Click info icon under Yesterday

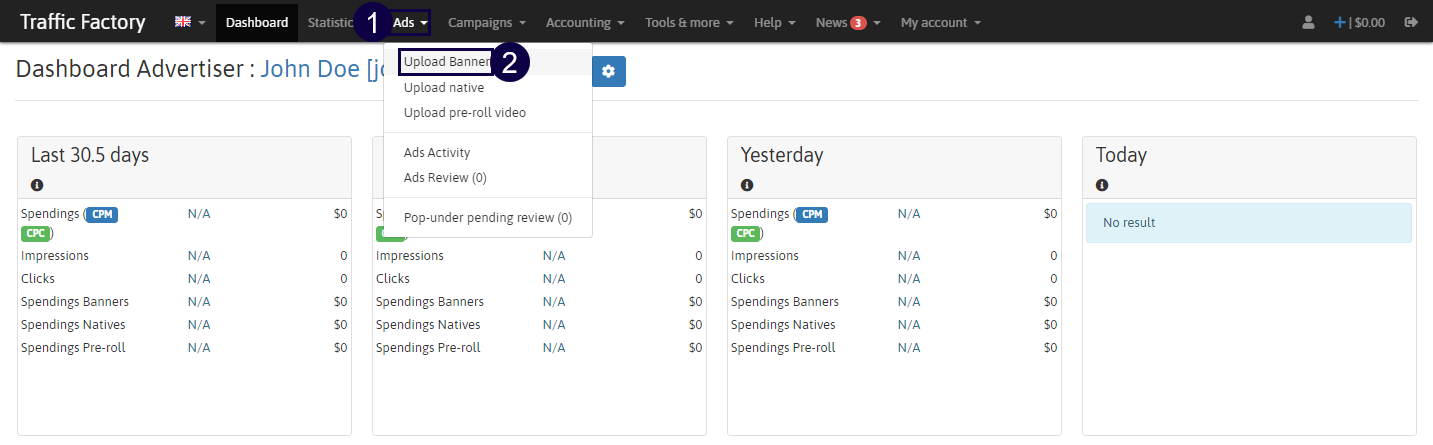point(747,185)
